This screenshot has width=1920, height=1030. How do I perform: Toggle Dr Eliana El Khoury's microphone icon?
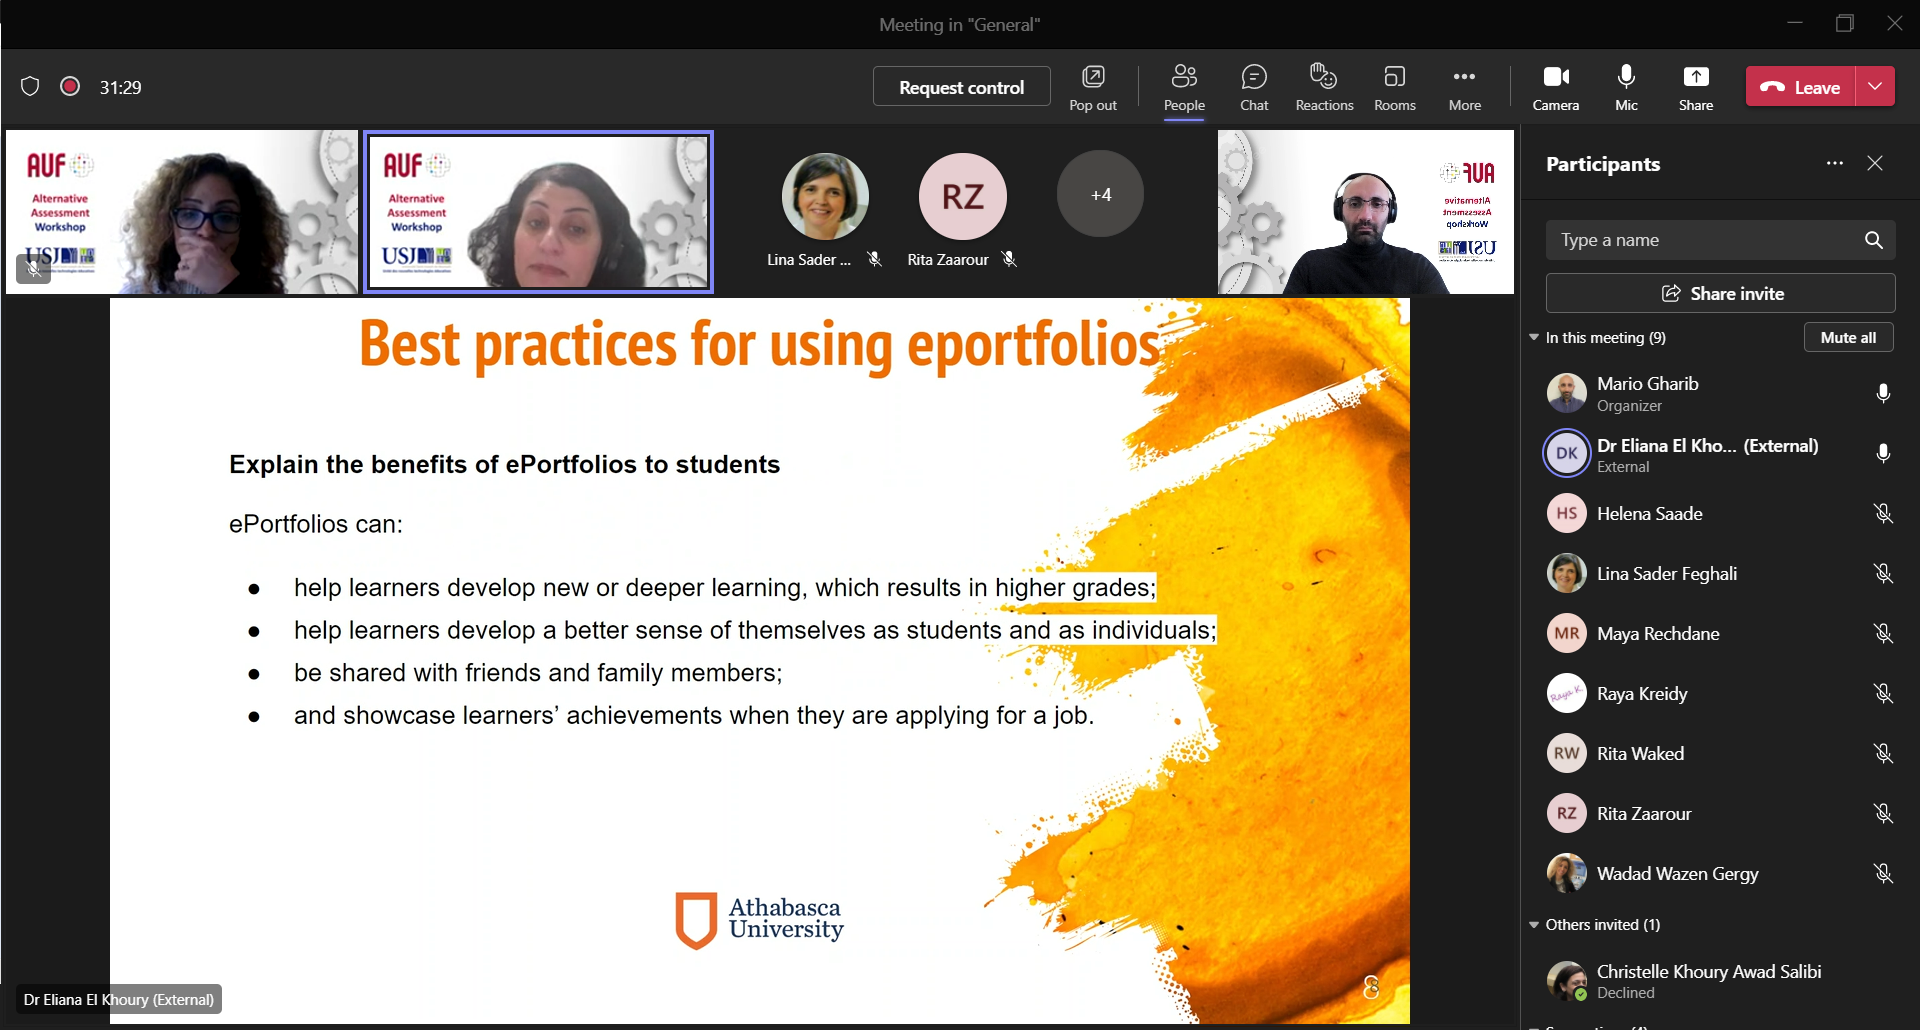pos(1883,453)
